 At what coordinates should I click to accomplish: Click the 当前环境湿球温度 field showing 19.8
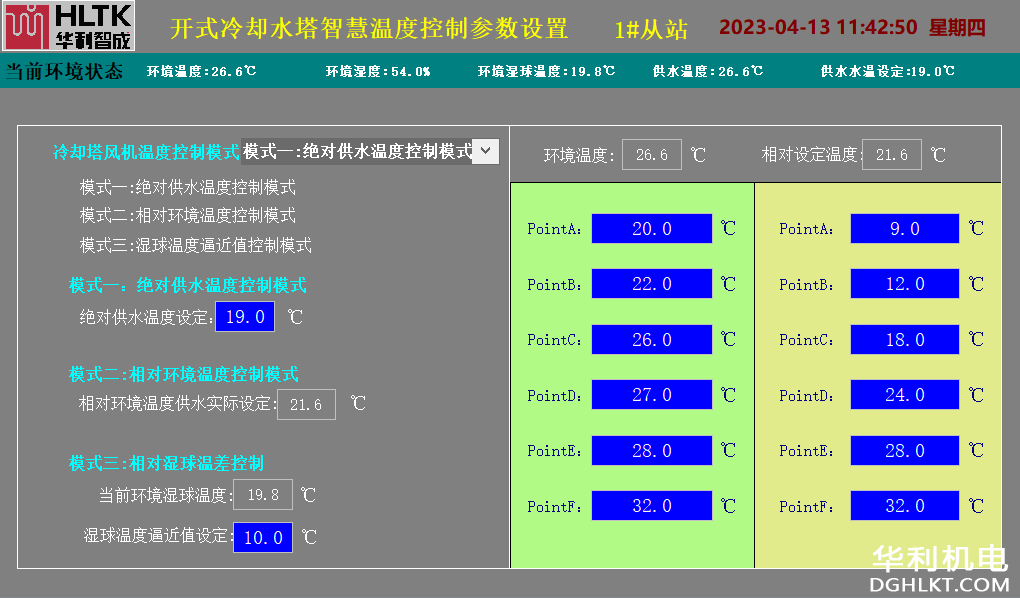click(263, 494)
